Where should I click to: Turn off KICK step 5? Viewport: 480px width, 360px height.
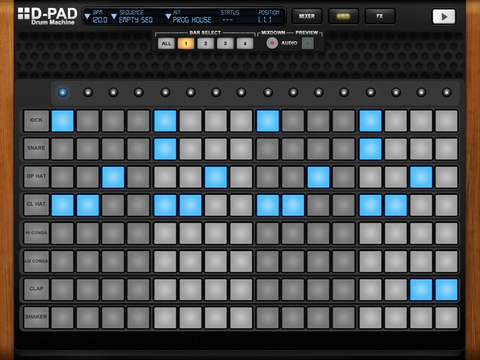tap(165, 121)
